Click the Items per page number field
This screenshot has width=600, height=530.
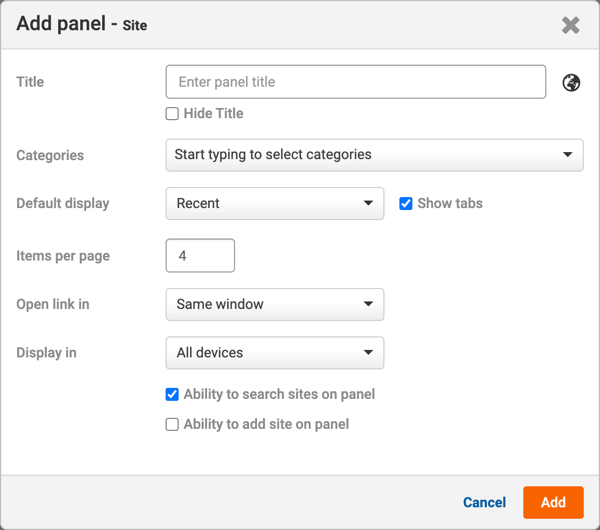[x=200, y=256]
